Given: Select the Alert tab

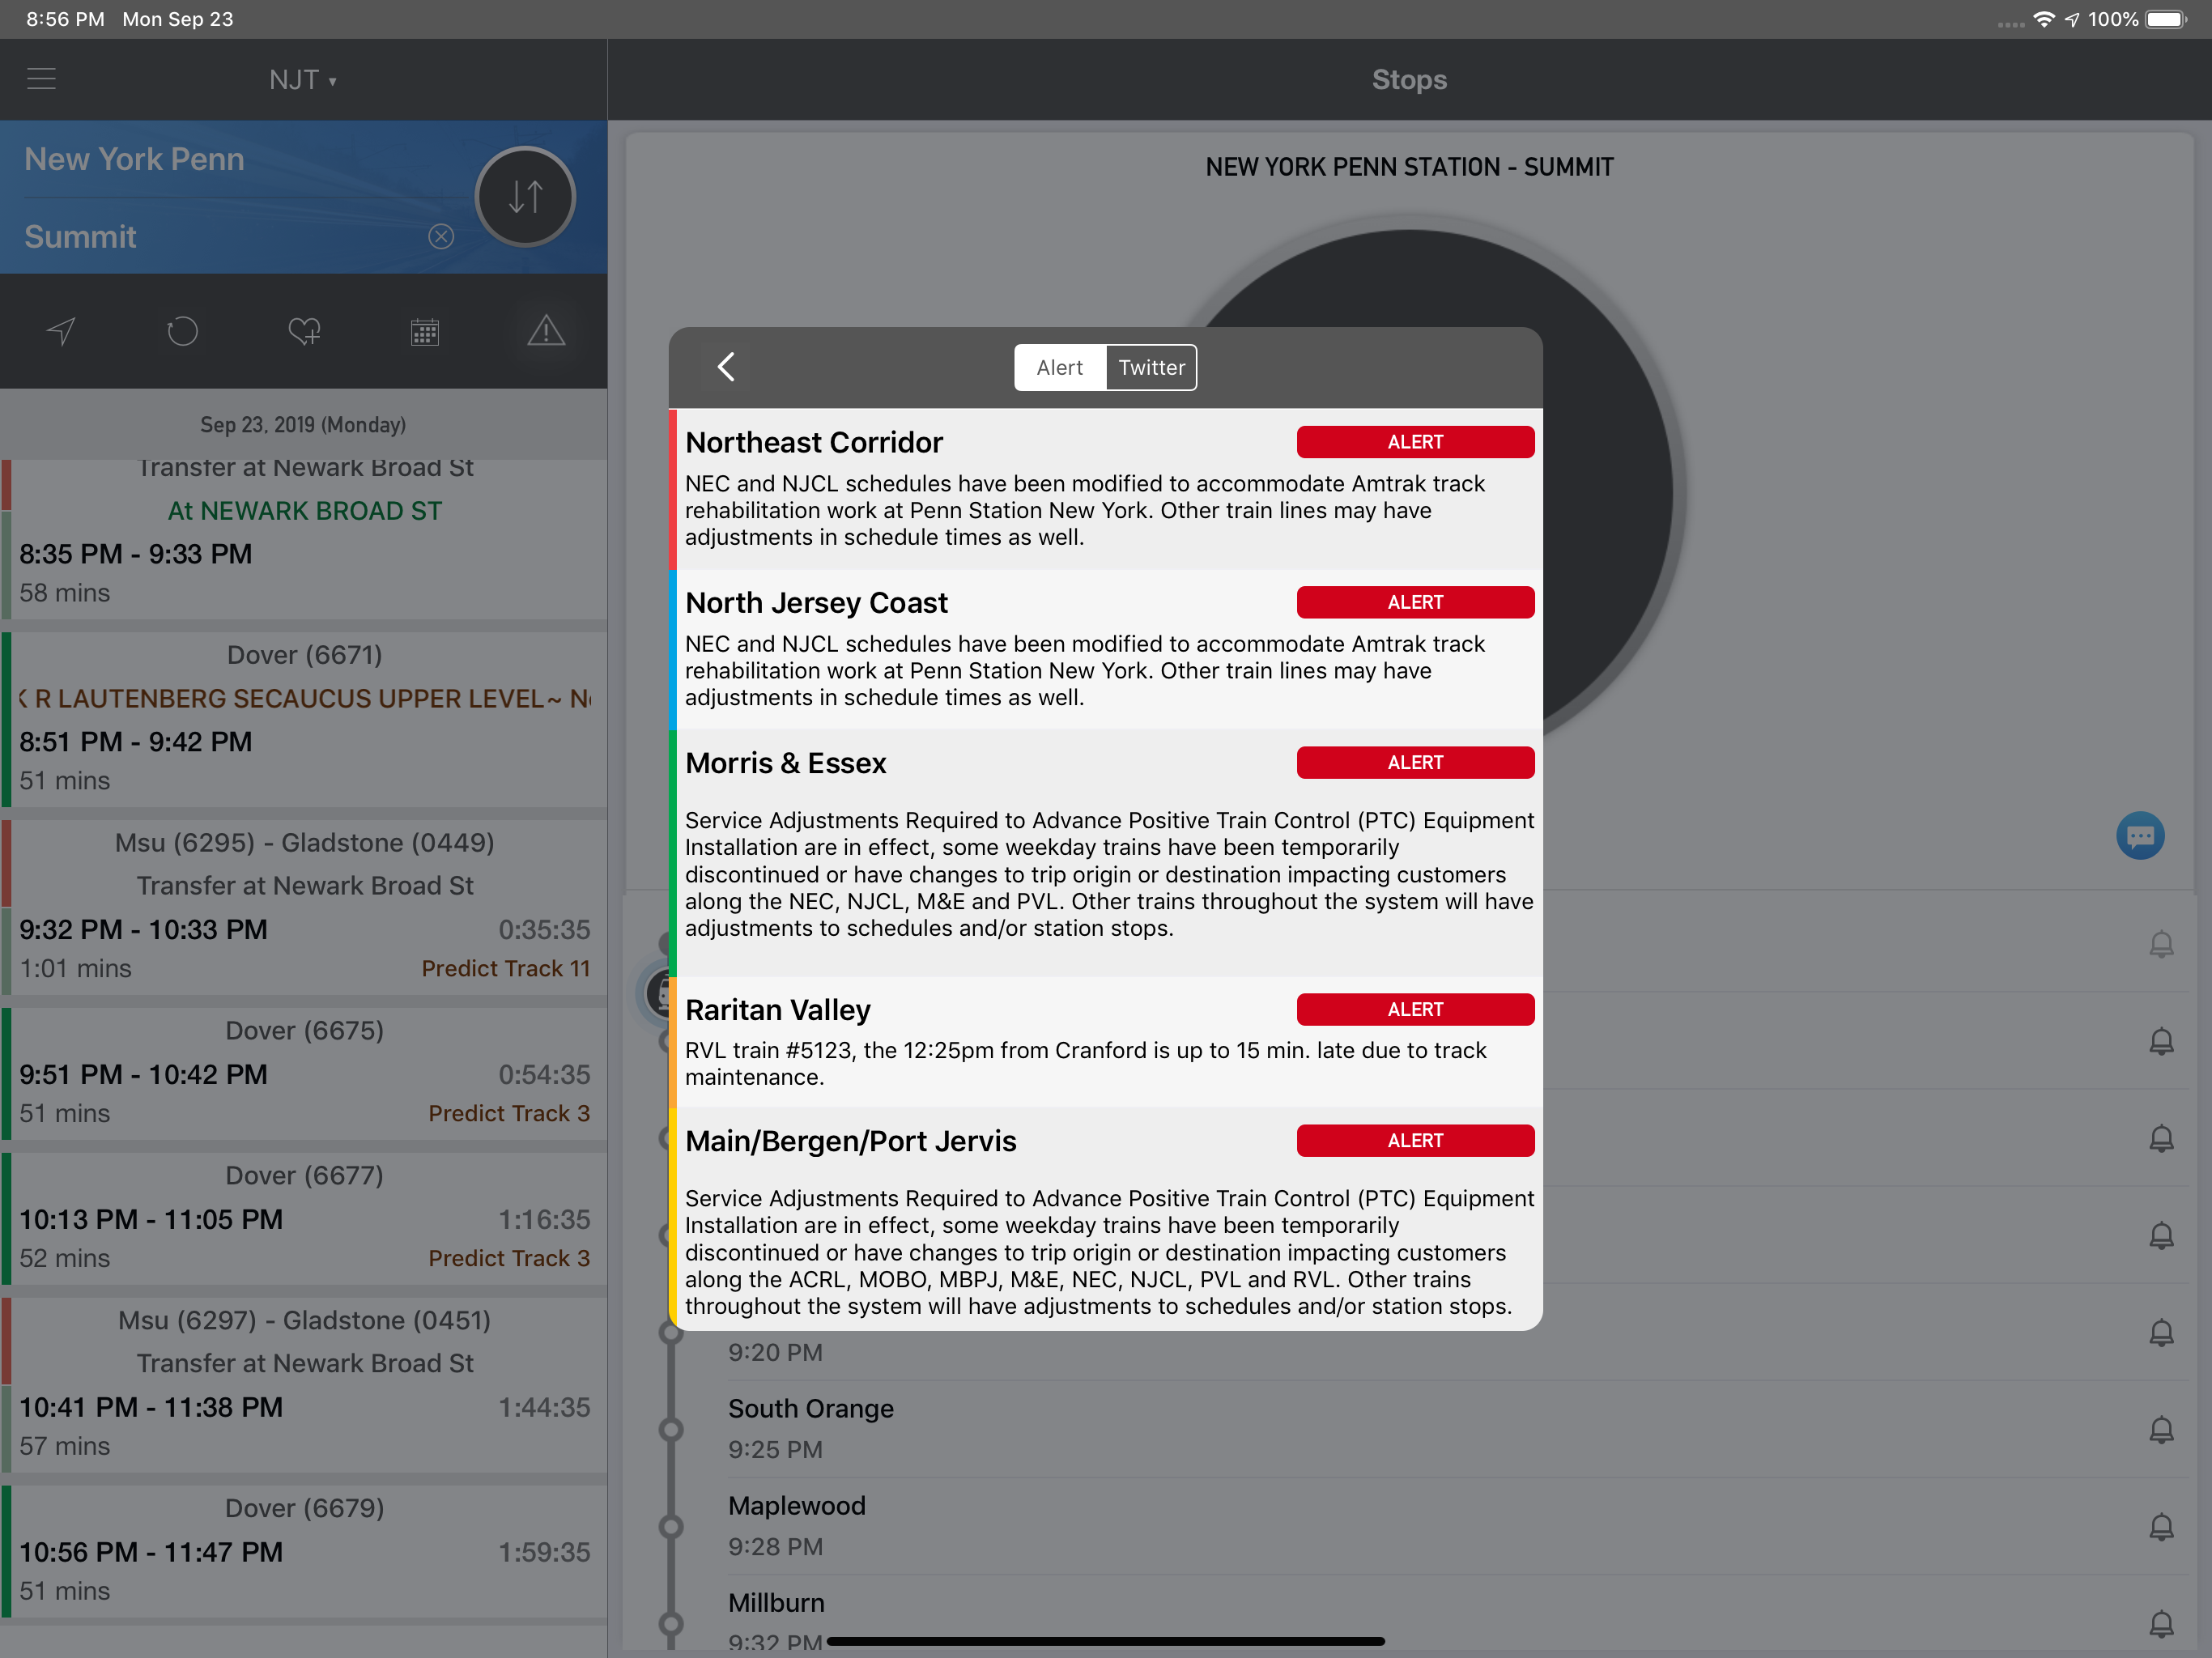Looking at the screenshot, I should tap(1060, 368).
